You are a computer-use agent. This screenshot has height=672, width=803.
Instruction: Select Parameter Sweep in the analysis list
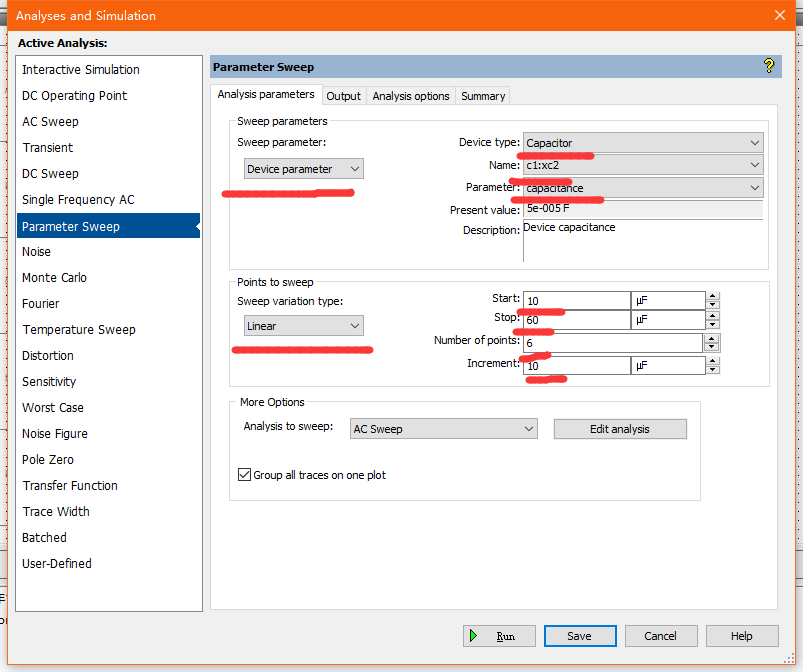click(x=108, y=226)
